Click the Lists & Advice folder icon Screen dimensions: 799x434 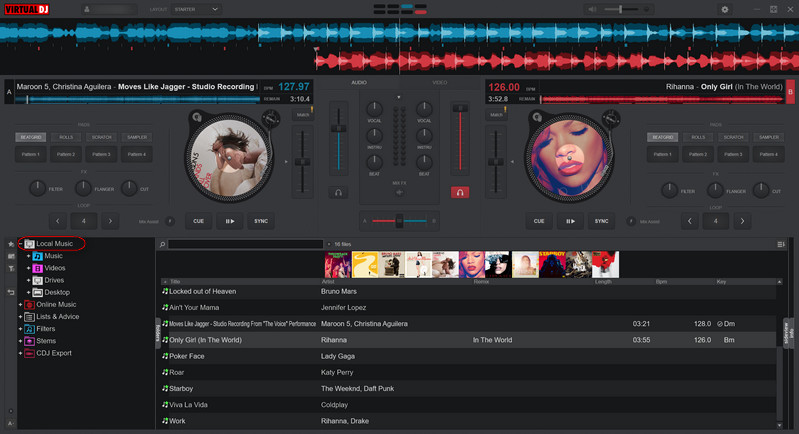pyautogui.click(x=30, y=317)
